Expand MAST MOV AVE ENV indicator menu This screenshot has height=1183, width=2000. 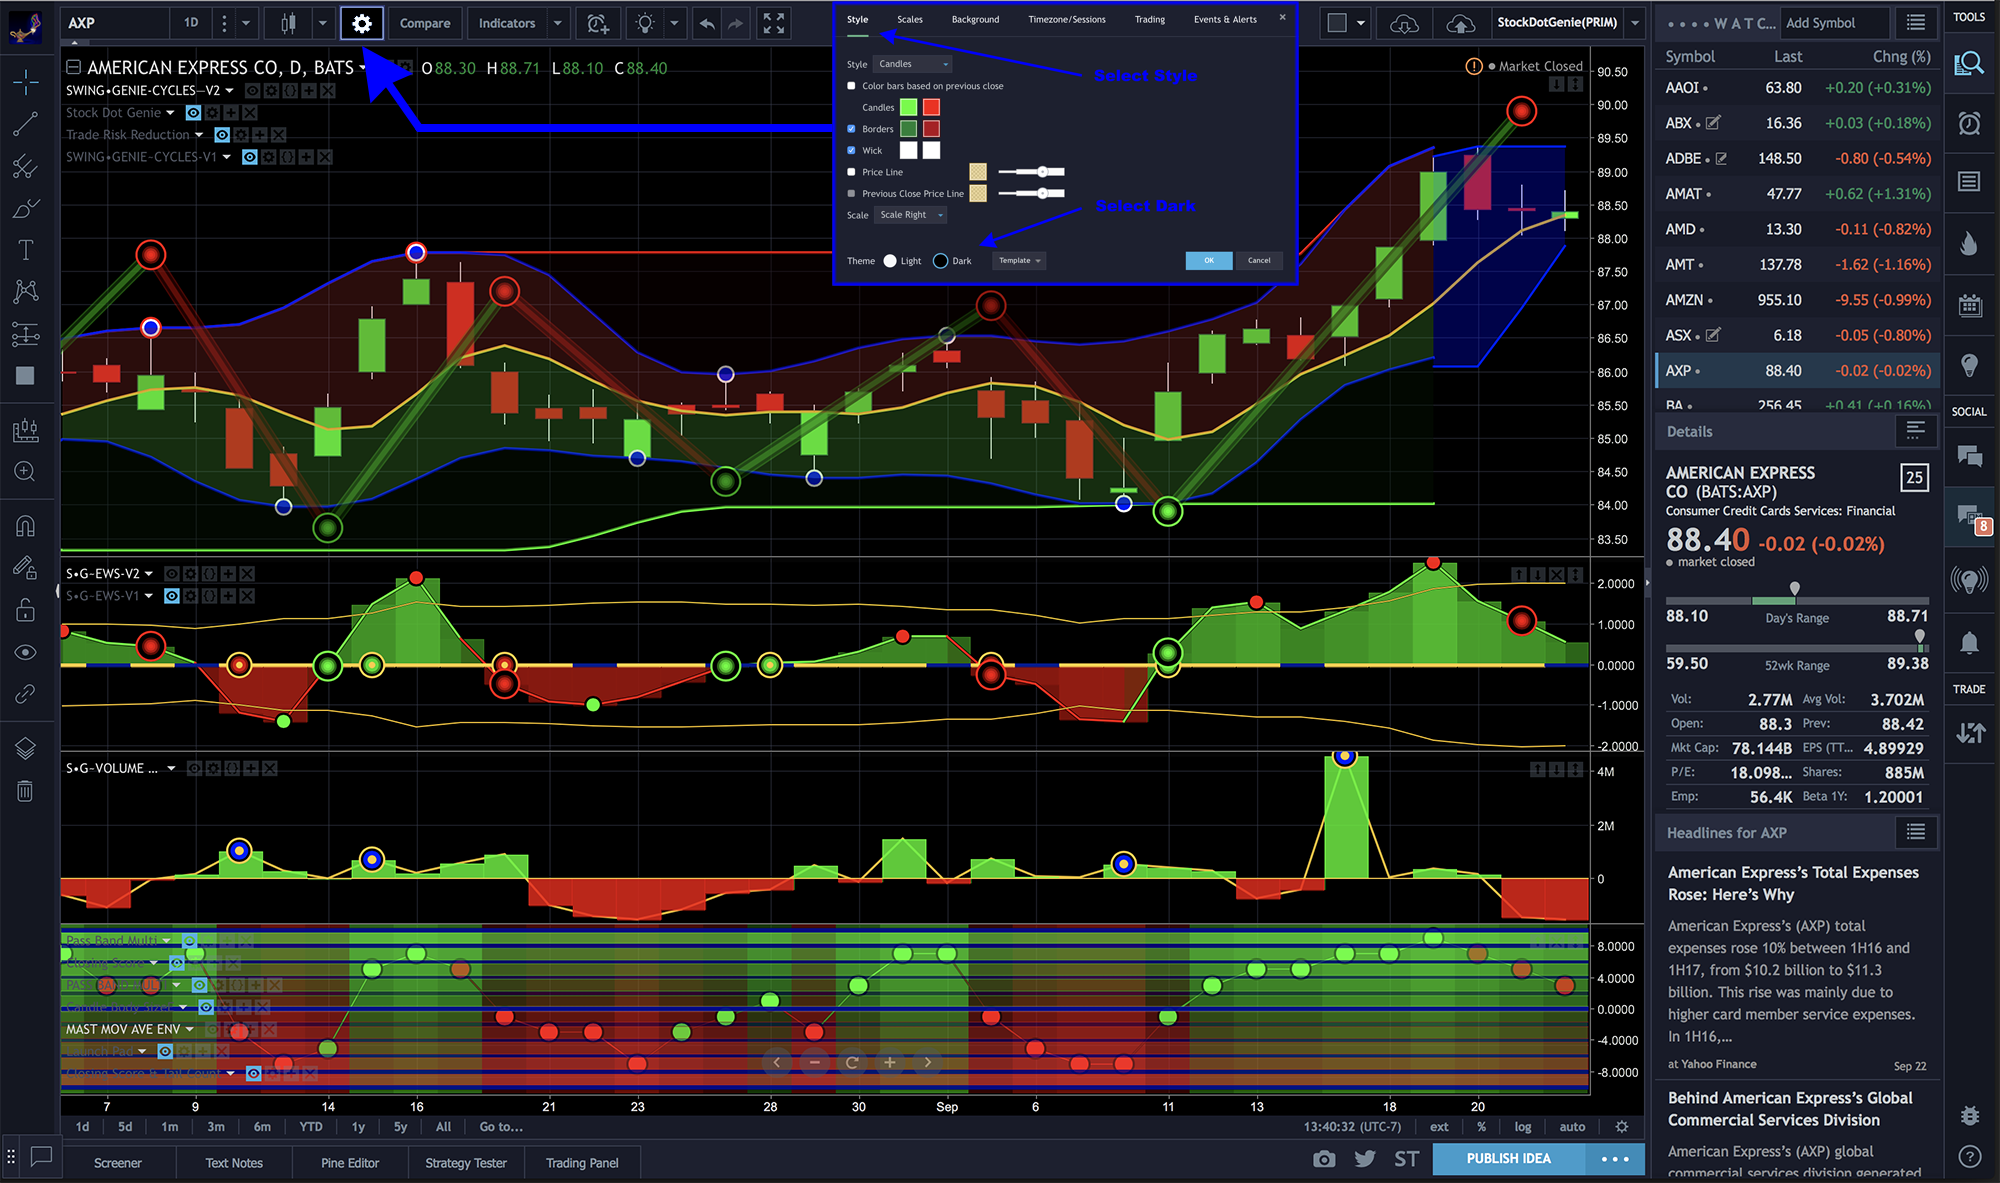click(189, 1029)
